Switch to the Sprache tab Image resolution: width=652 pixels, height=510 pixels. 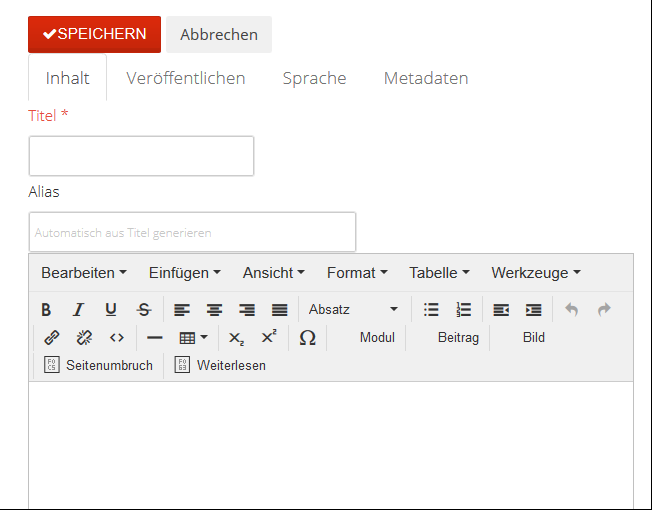pos(314,78)
